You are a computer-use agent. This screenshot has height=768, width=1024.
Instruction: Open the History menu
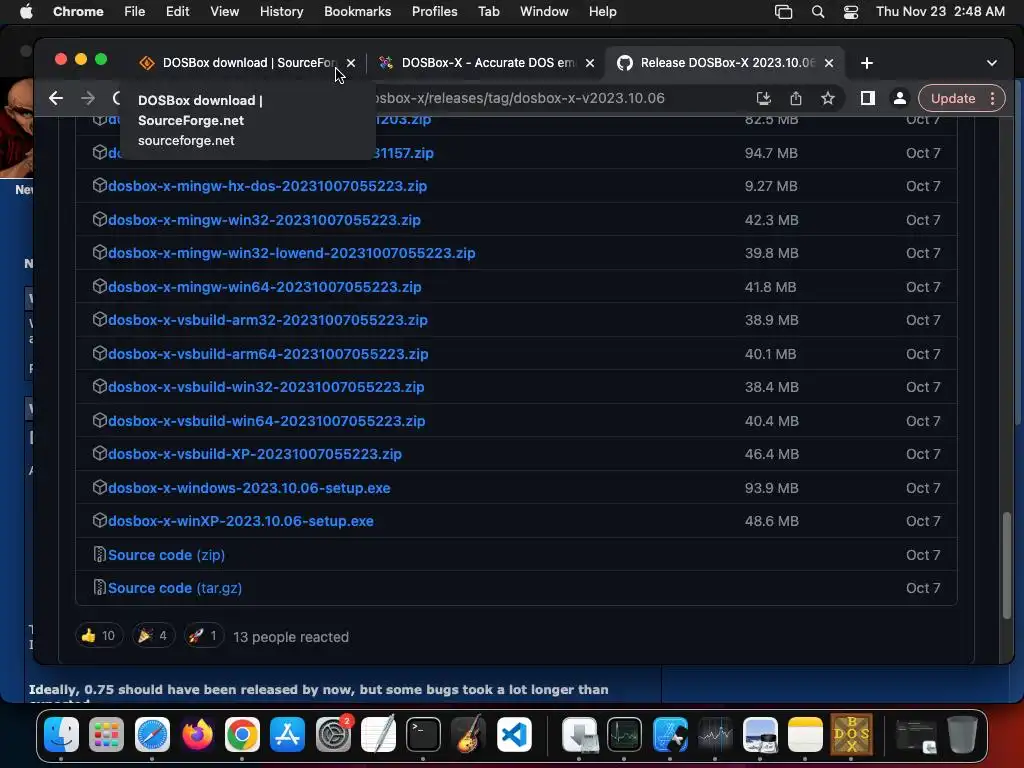pos(281,12)
